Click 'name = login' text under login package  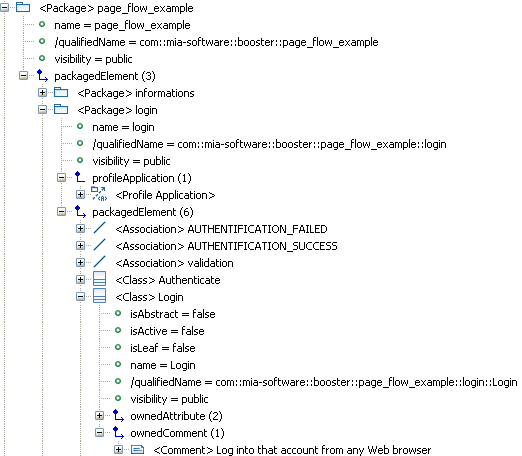(x=123, y=127)
